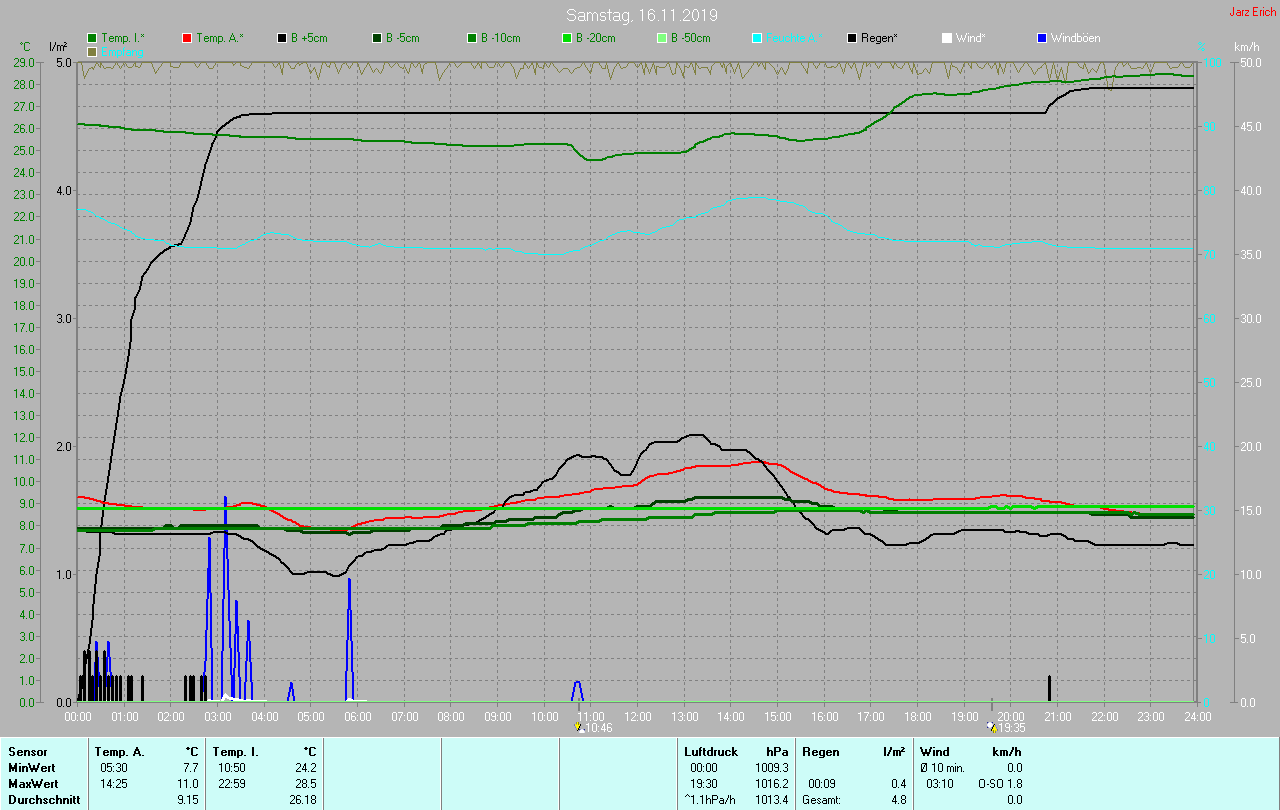Hide the B -50cm series via legend
The width and height of the screenshot is (1280, 810).
pos(690,38)
